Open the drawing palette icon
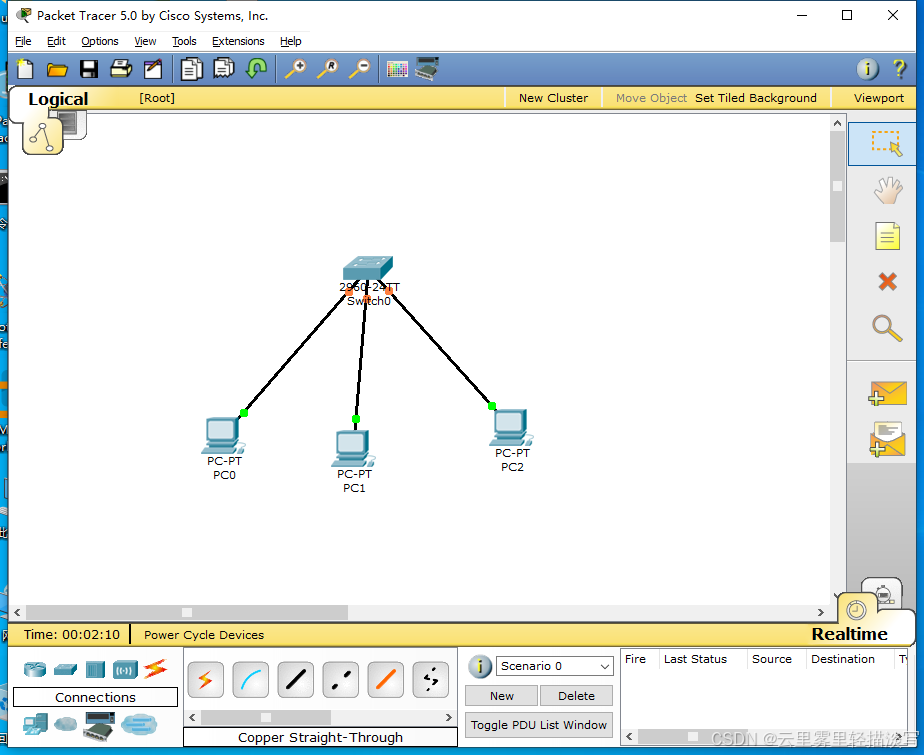This screenshot has width=924, height=755. point(397,69)
